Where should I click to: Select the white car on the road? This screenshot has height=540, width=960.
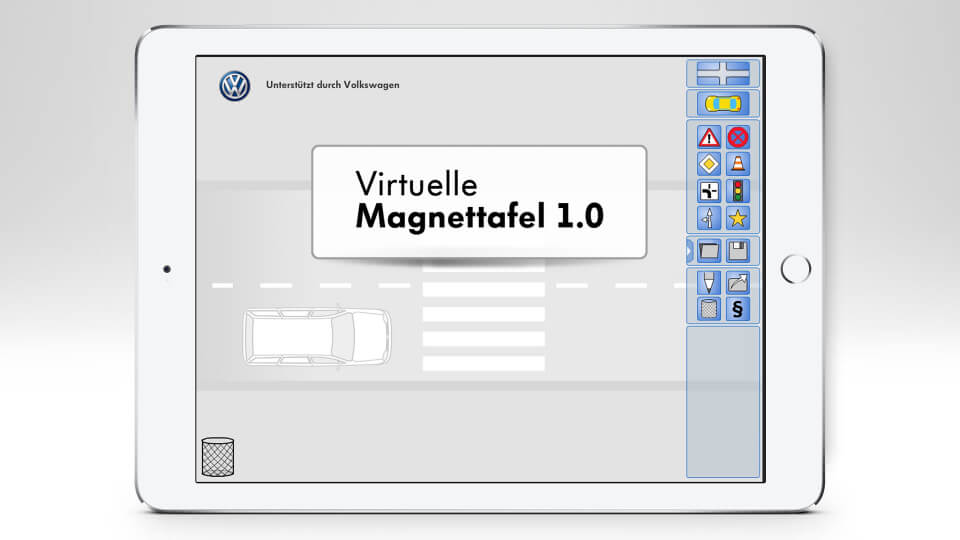pos(317,337)
